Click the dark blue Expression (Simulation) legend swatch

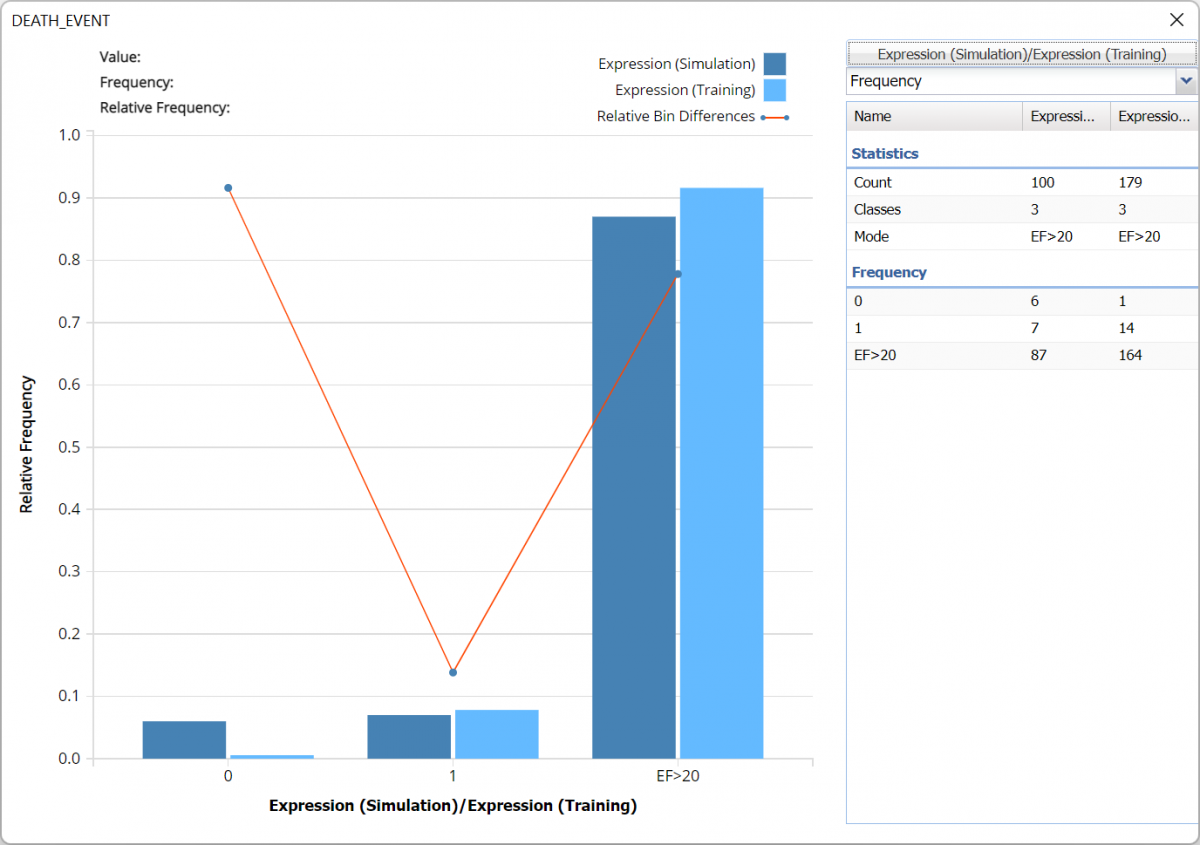click(774, 64)
